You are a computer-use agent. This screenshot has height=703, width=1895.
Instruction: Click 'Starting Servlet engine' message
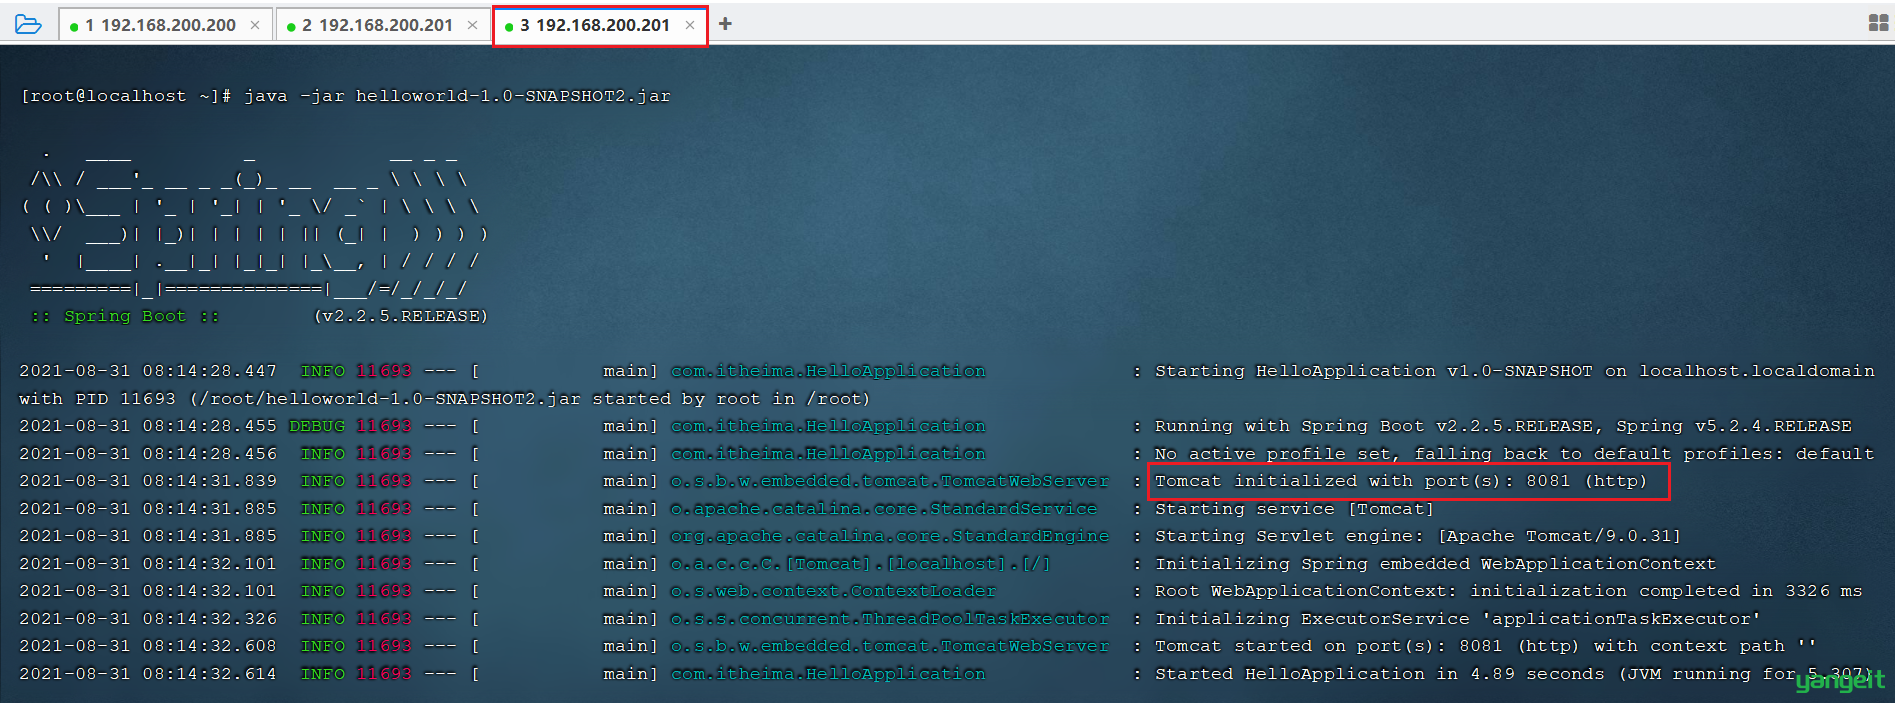[1417, 536]
